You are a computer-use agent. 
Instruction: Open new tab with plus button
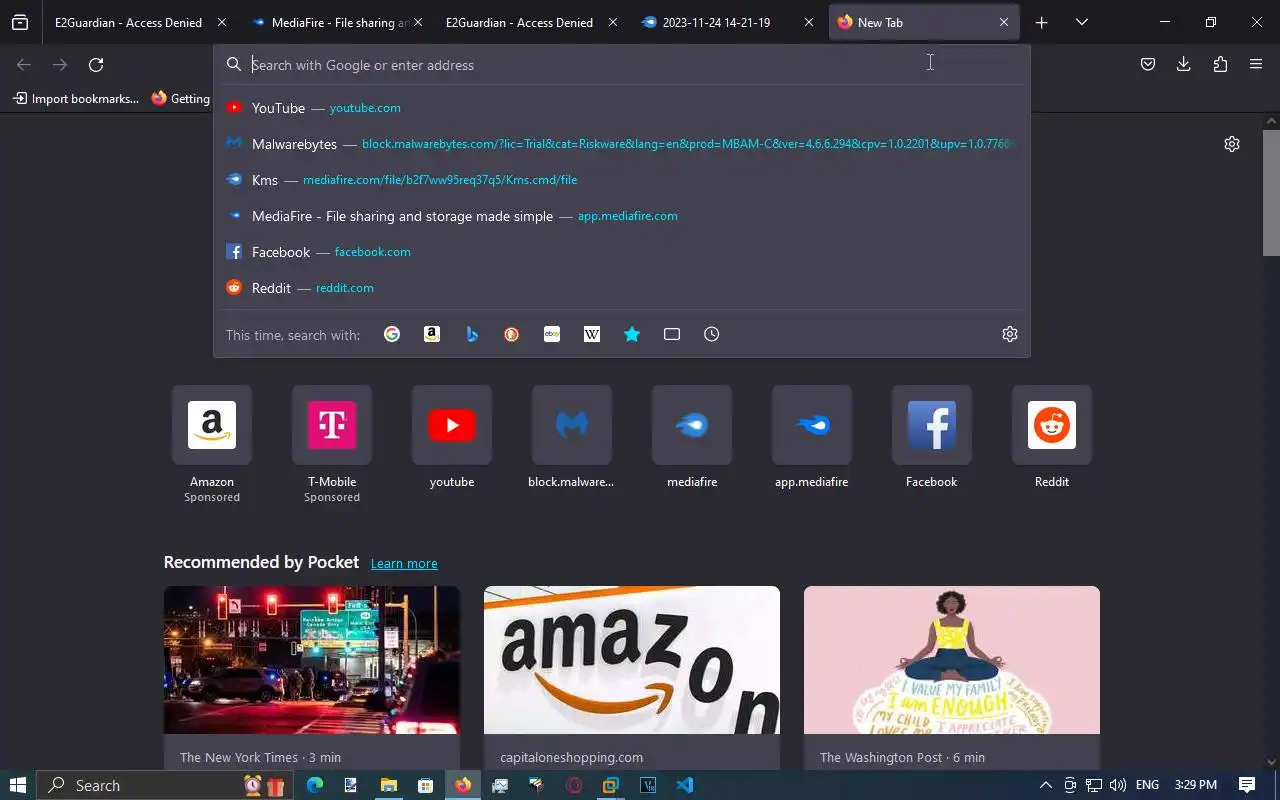click(x=1042, y=22)
